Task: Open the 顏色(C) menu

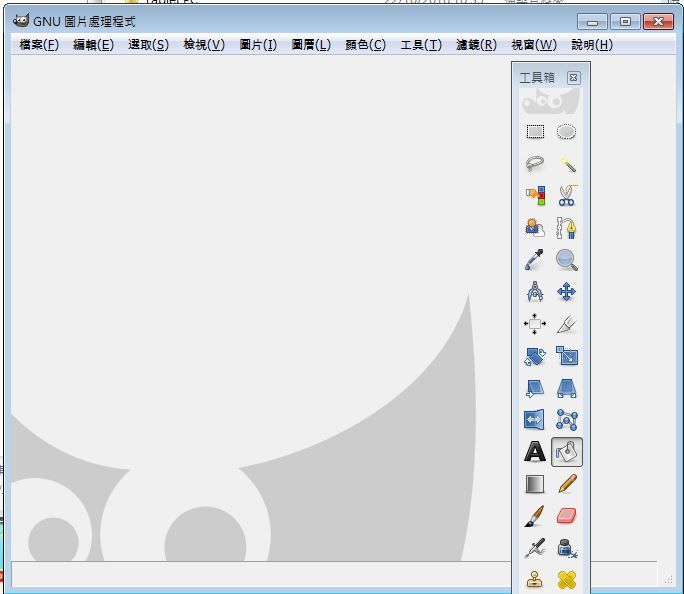Action: tap(366, 44)
